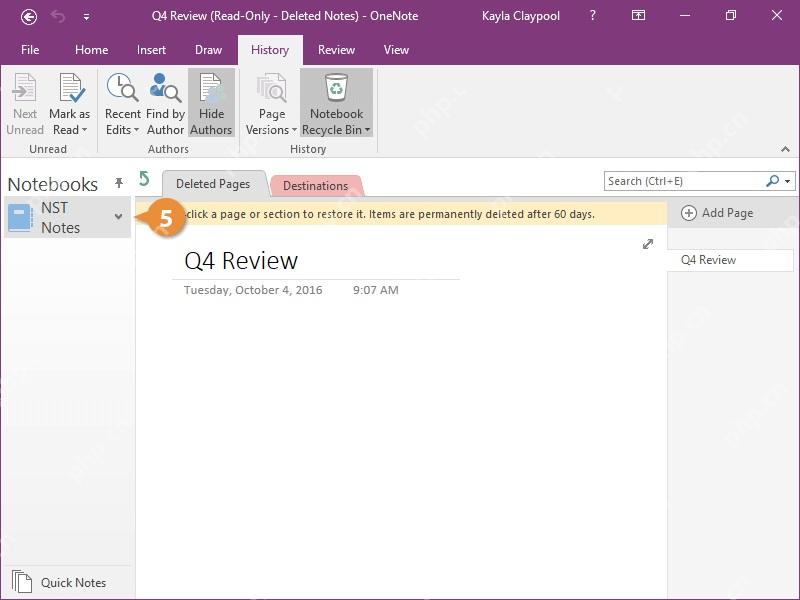Image resolution: width=800 pixels, height=600 pixels.
Task: Click the Back arrow in title bar
Action: [29, 17]
